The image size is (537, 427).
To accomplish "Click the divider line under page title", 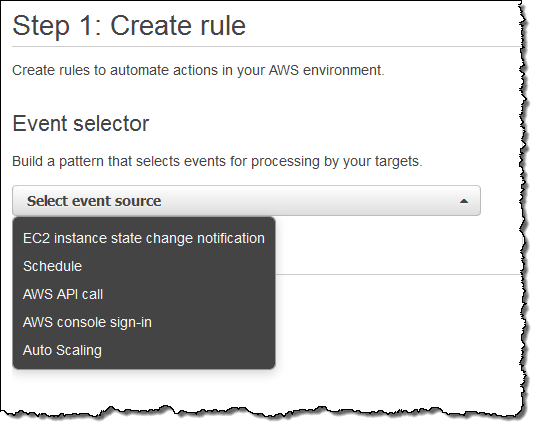I will click(x=265, y=46).
